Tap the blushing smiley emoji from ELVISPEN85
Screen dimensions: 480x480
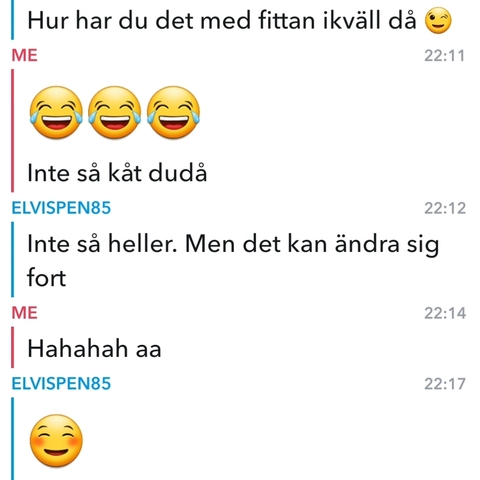pos(56,441)
